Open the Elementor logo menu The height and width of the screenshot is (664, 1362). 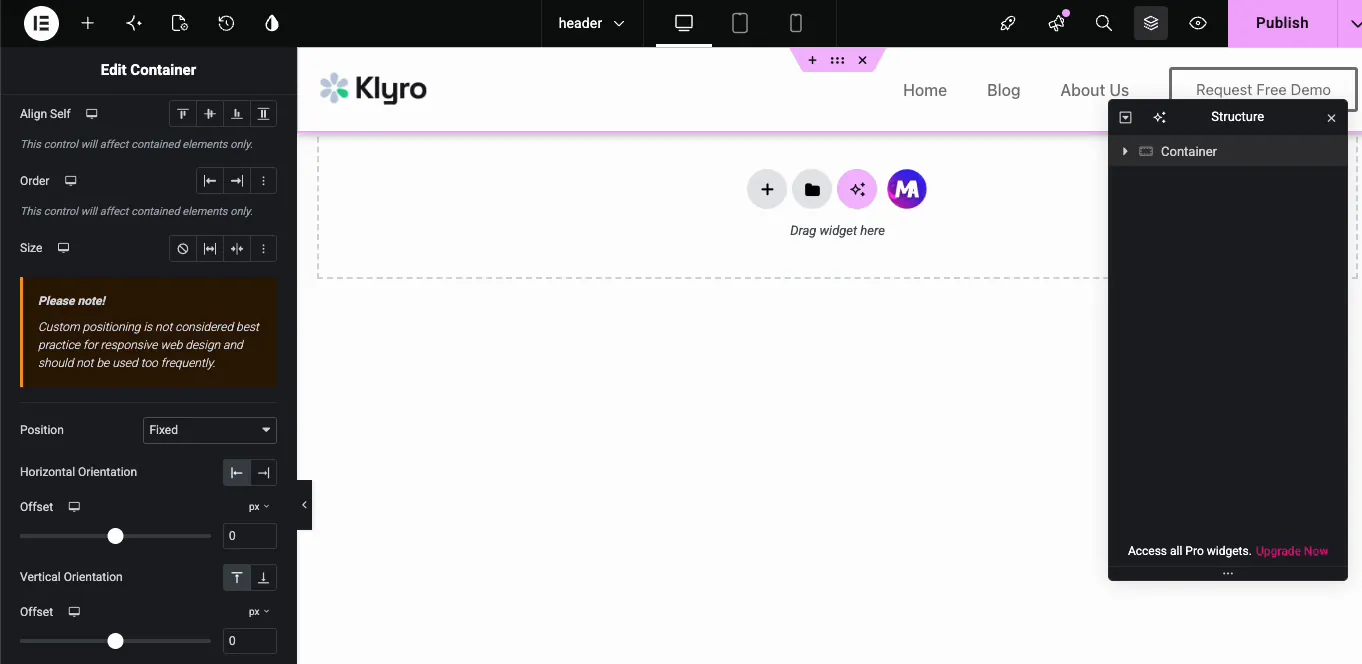click(41, 23)
